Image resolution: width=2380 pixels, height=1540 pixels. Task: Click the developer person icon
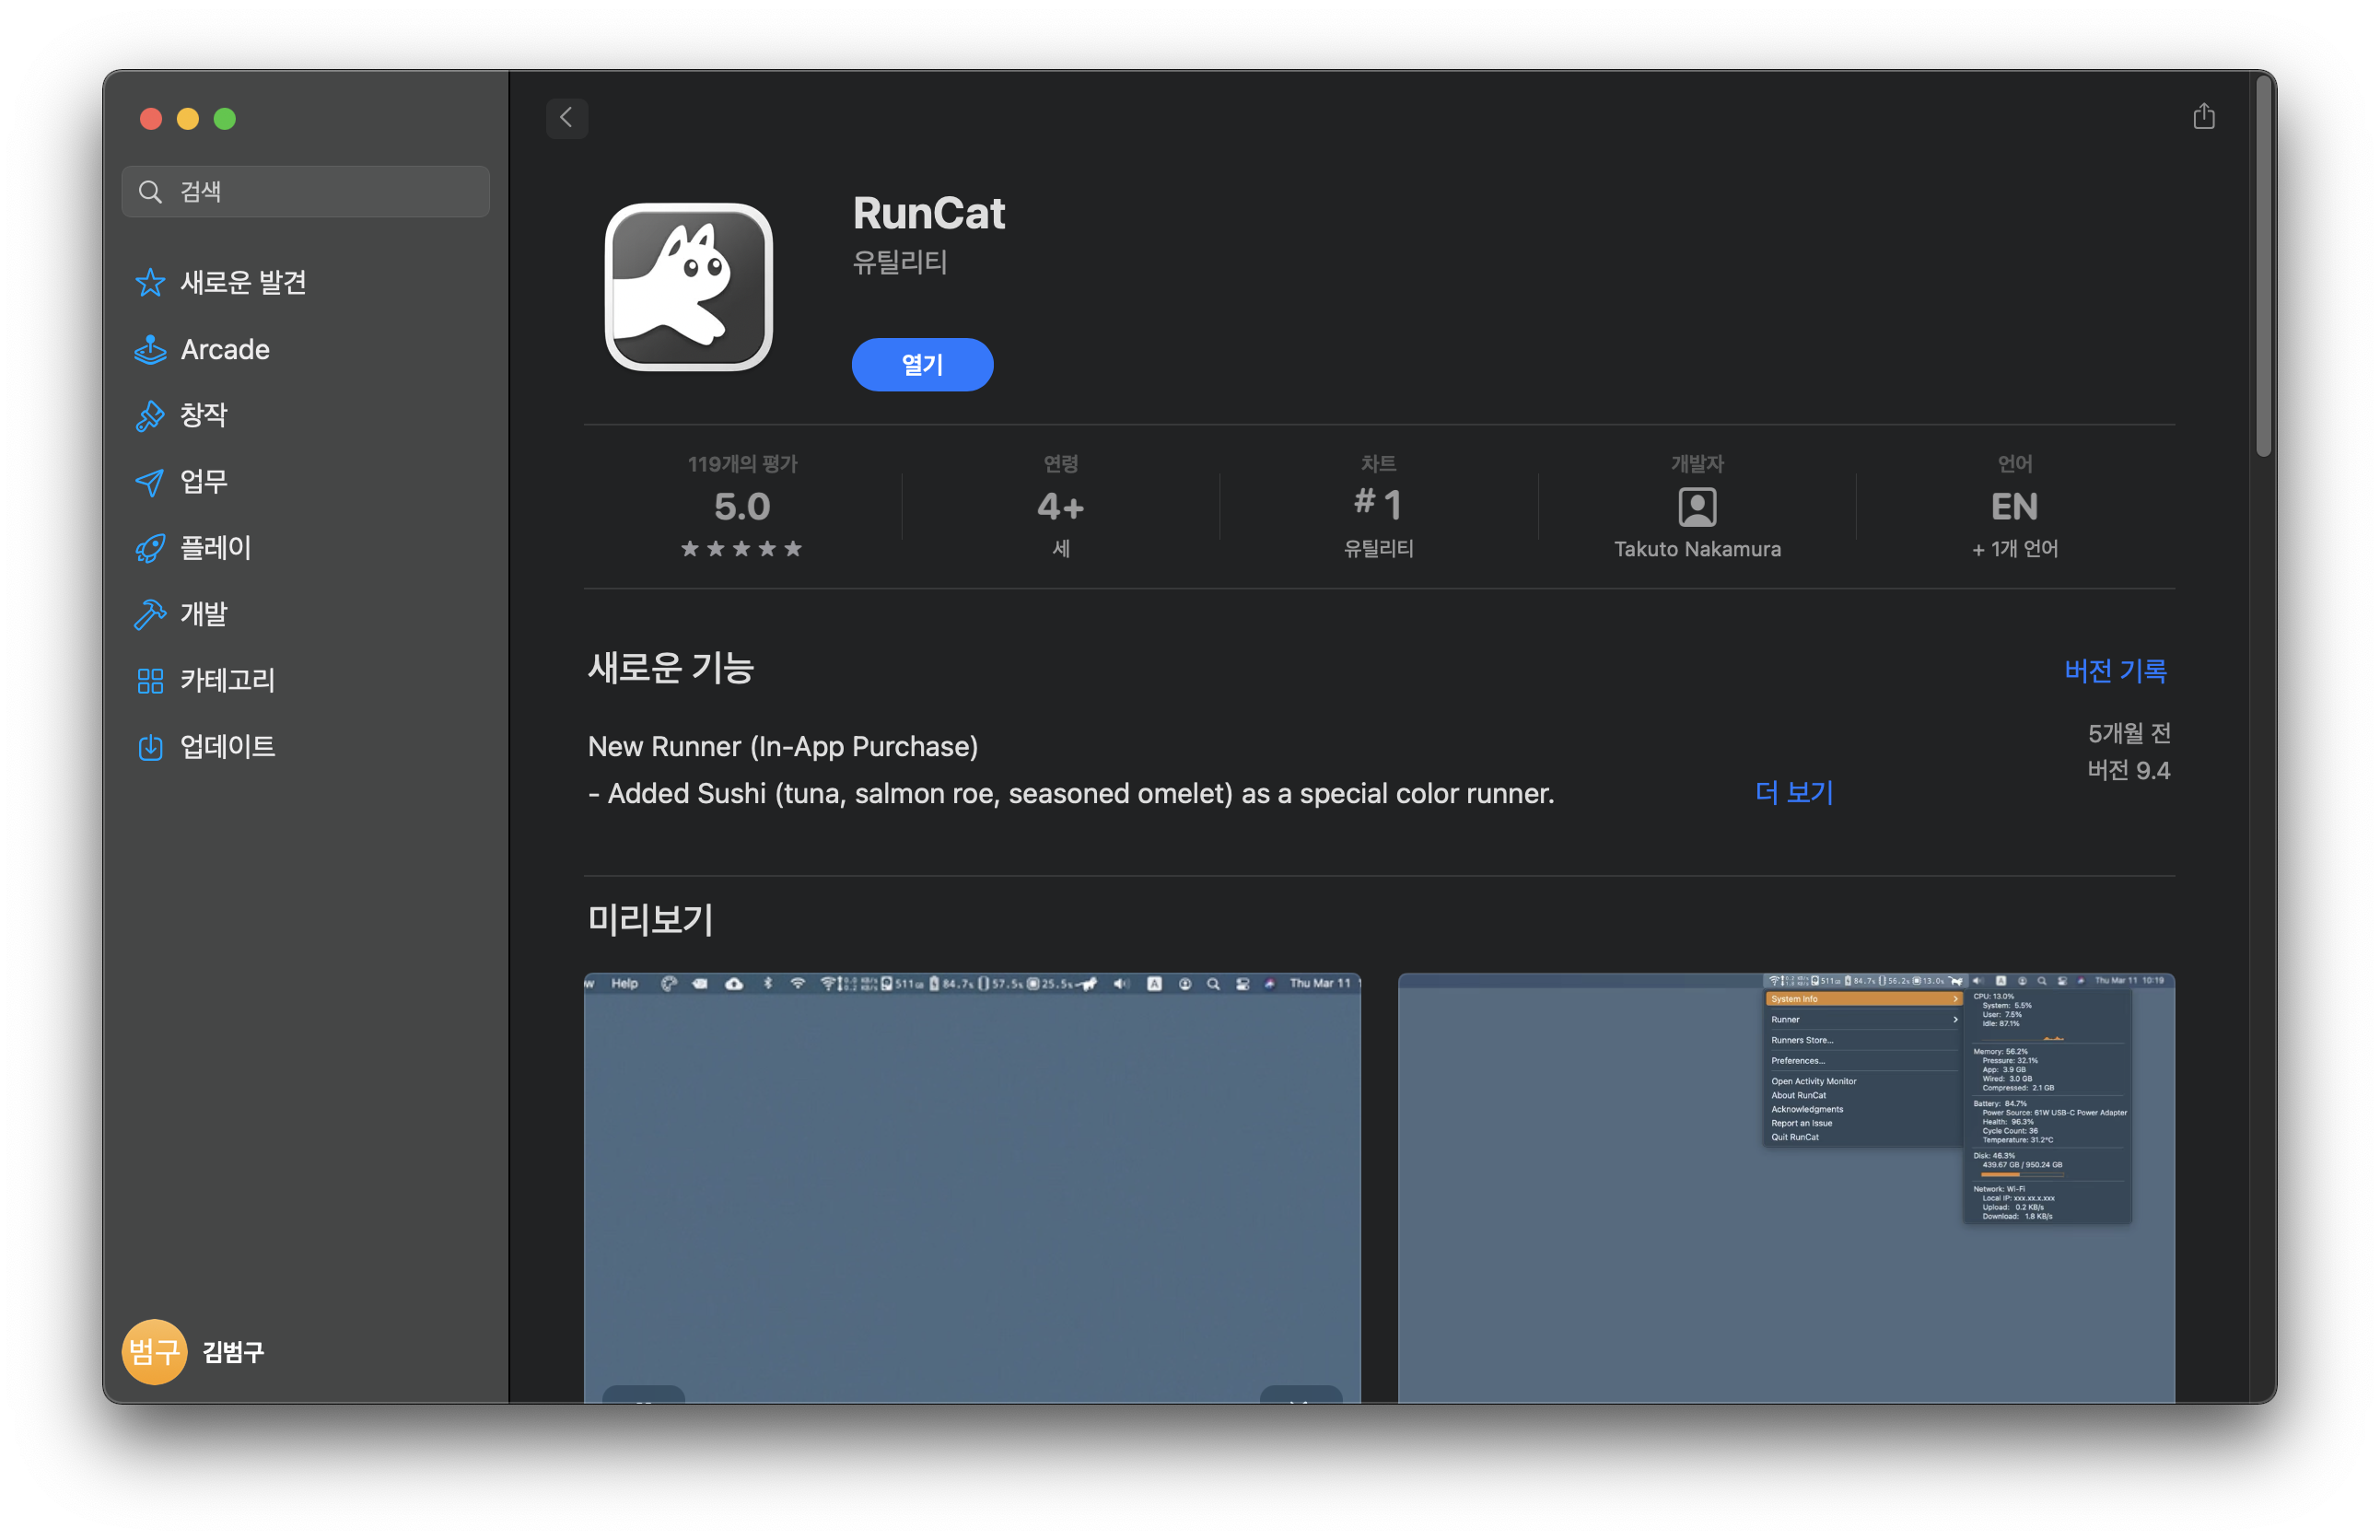click(1697, 507)
